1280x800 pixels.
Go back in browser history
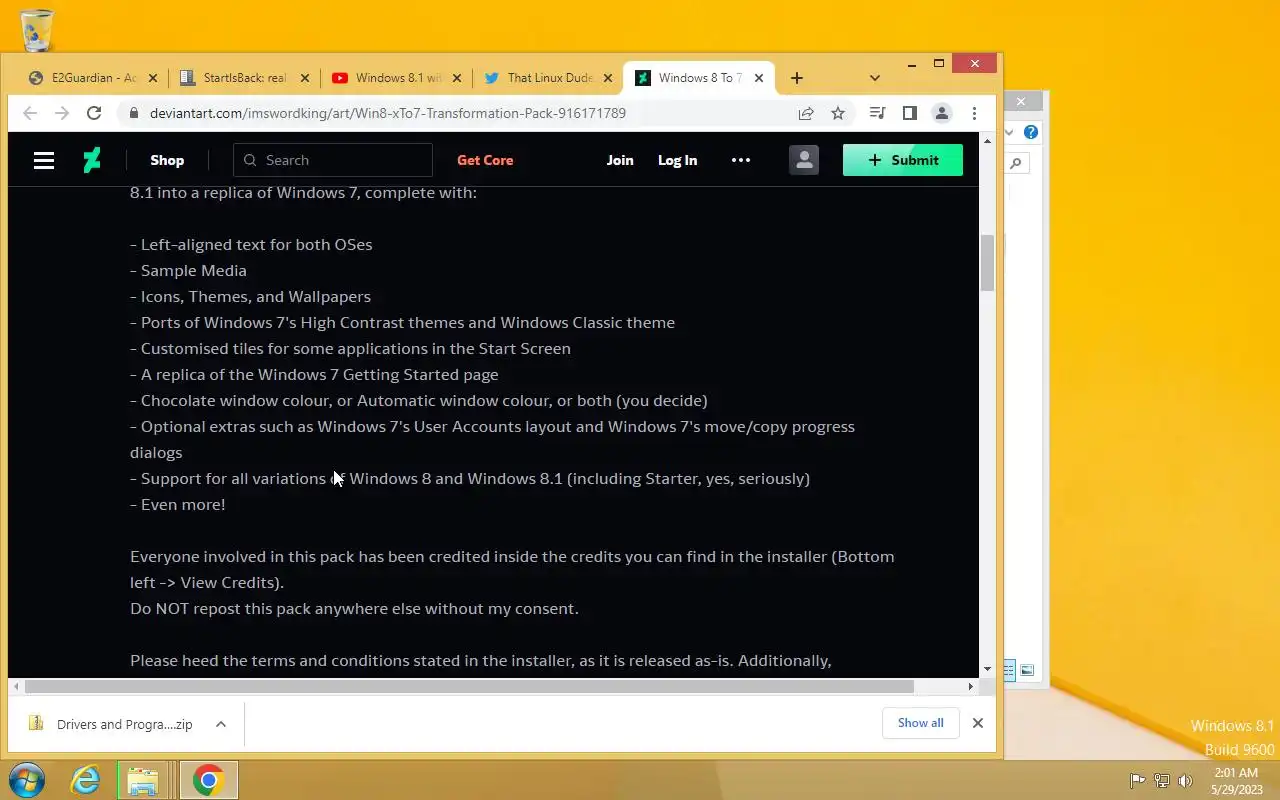30,113
